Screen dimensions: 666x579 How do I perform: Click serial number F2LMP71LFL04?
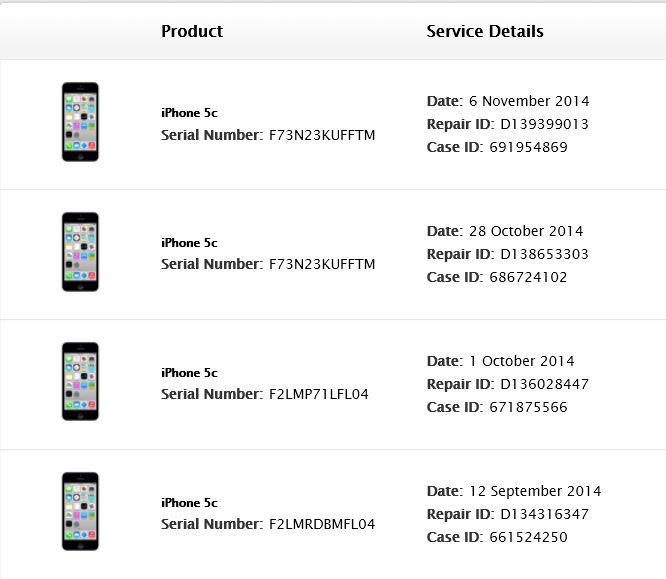[x=319, y=394]
